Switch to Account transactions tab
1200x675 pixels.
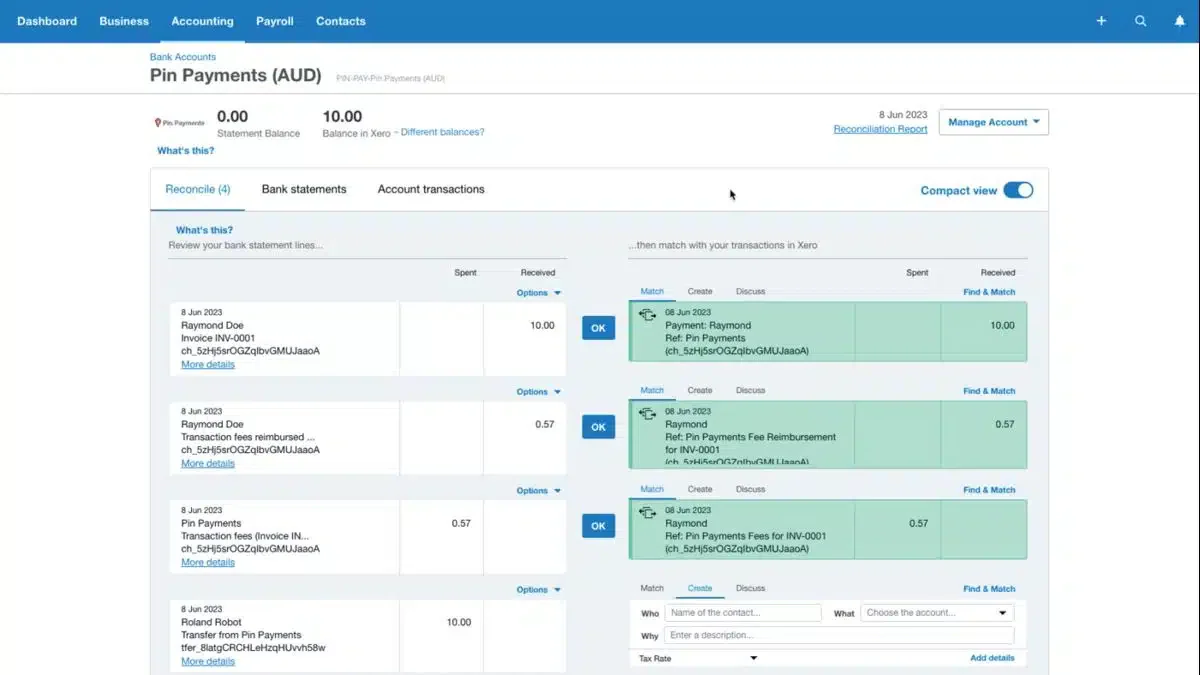(431, 189)
